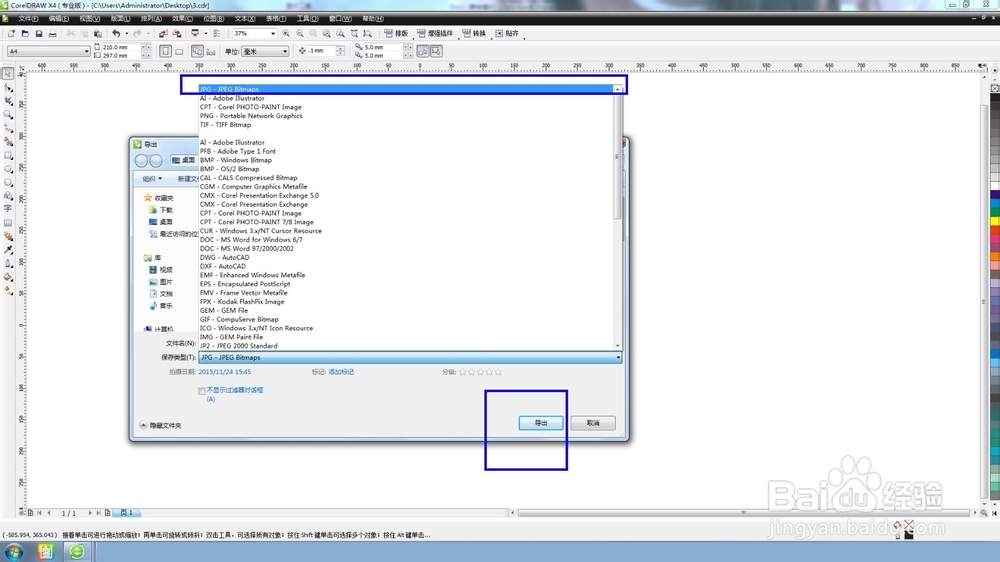Select the Table tool in toolbox
Image resolution: width=1000 pixels, height=562 pixels.
(x=8, y=223)
